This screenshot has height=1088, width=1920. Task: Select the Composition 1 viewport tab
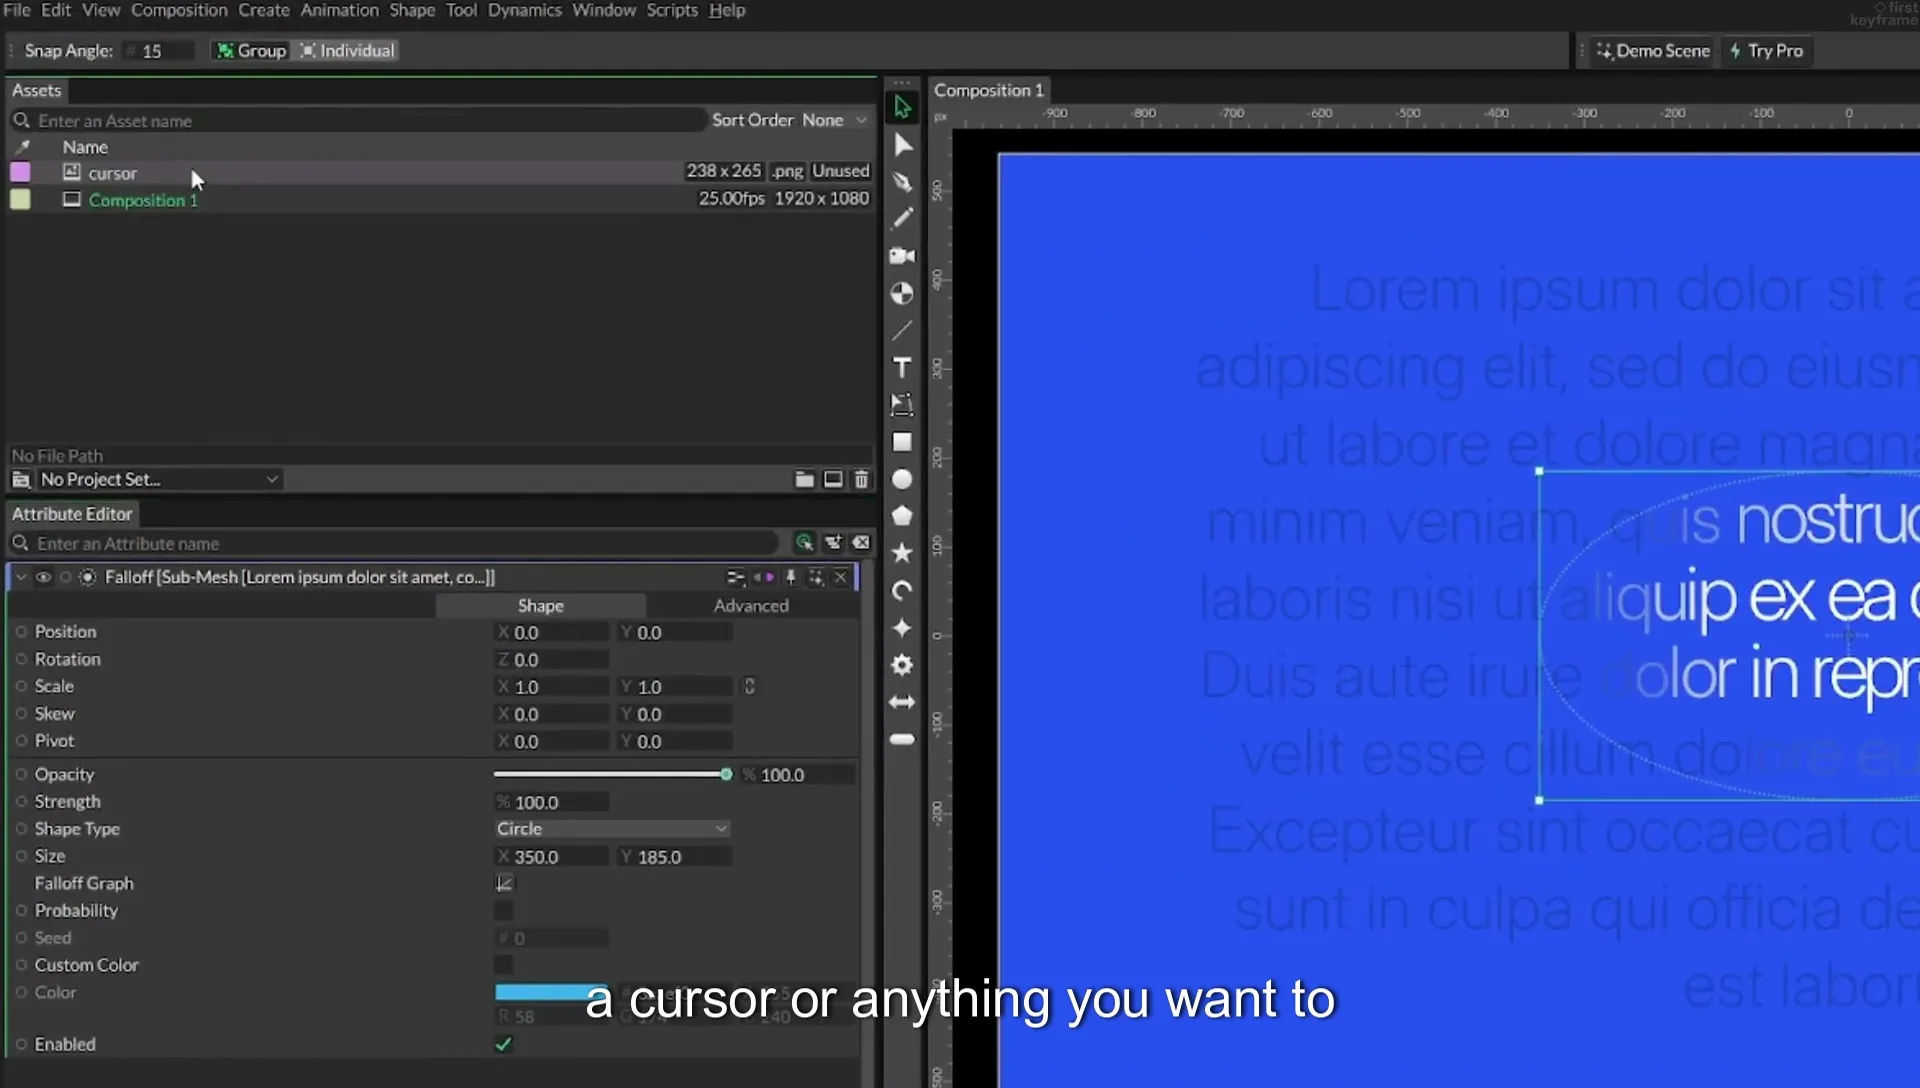click(x=988, y=90)
